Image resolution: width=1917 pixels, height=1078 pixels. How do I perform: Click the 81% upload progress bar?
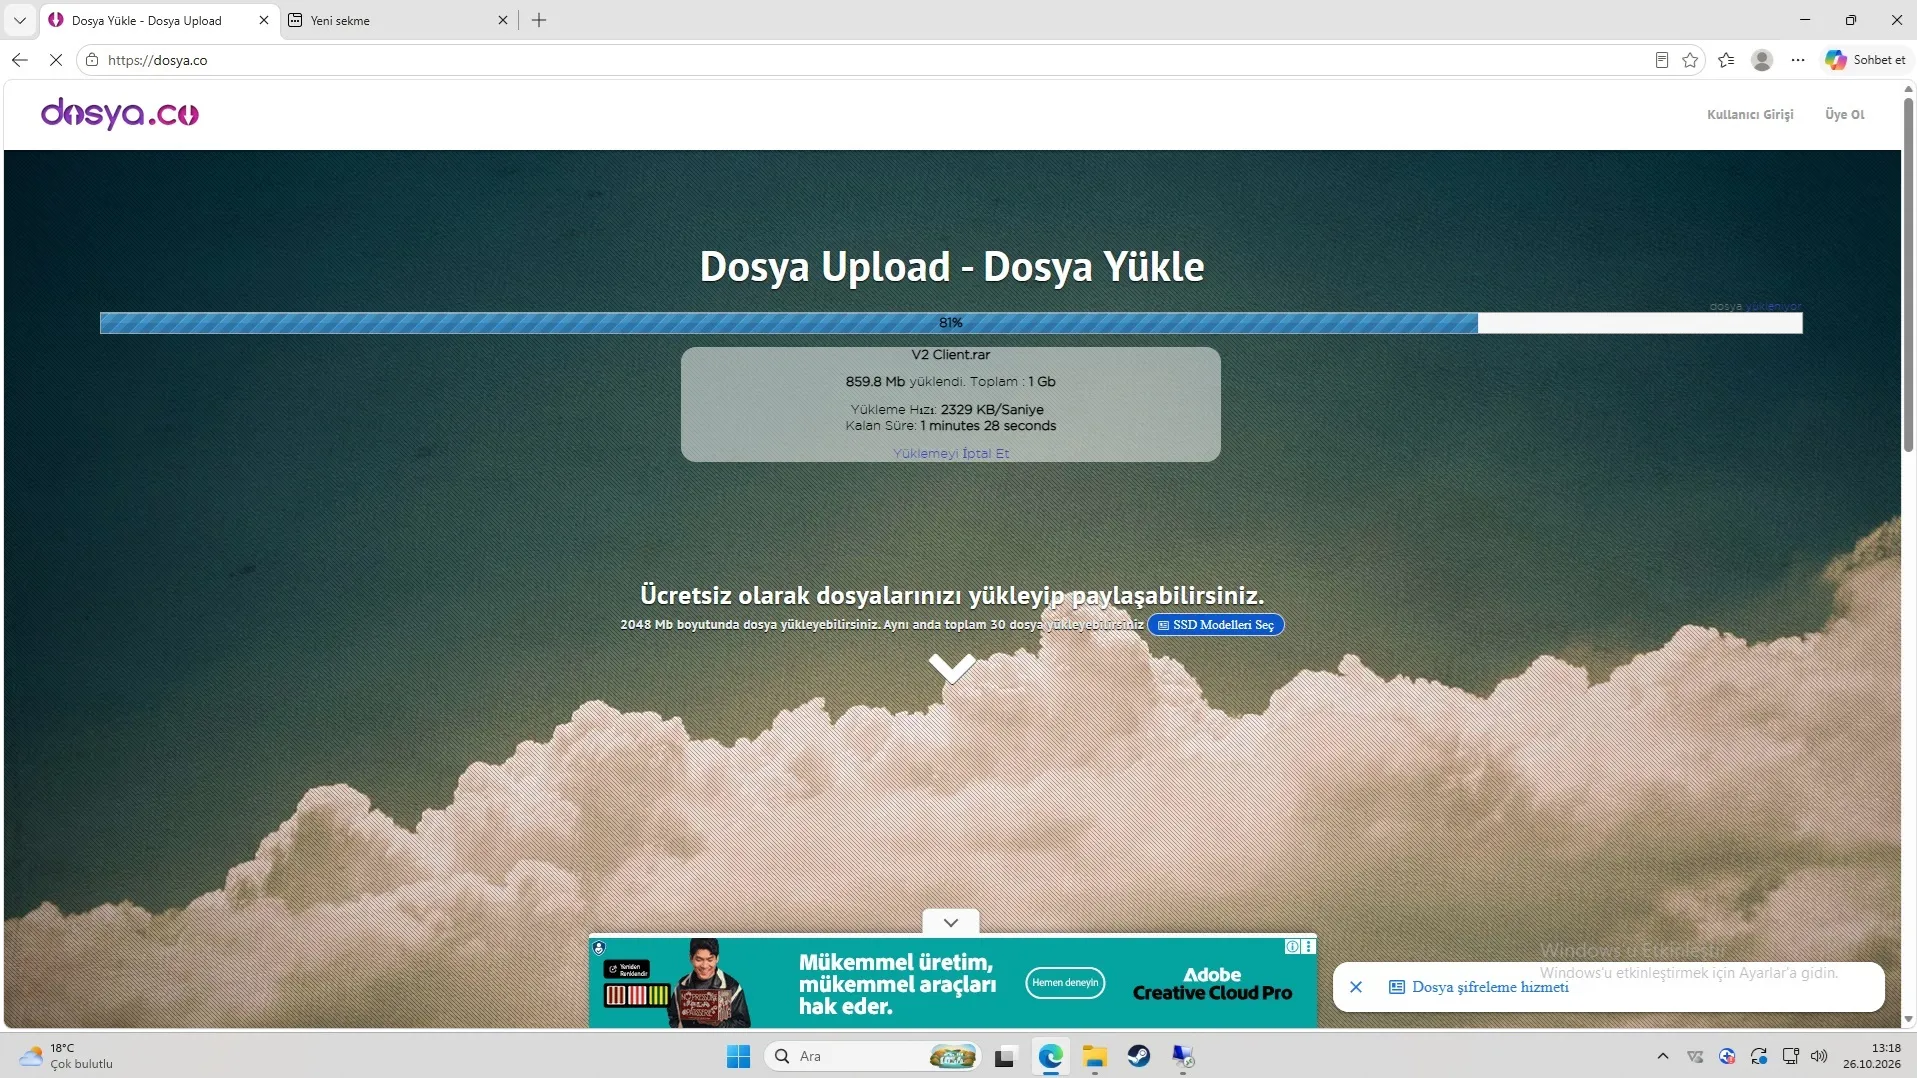click(950, 323)
